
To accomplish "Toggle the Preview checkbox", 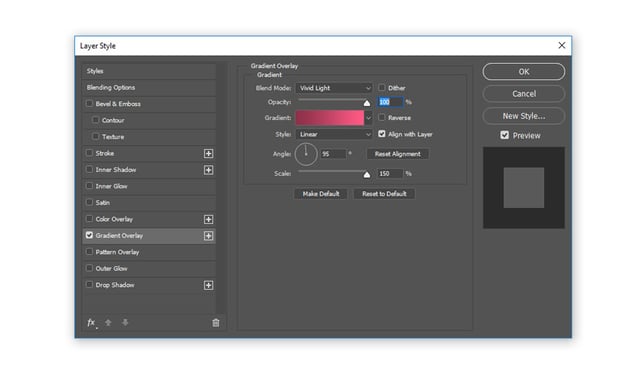I will (x=505, y=135).
